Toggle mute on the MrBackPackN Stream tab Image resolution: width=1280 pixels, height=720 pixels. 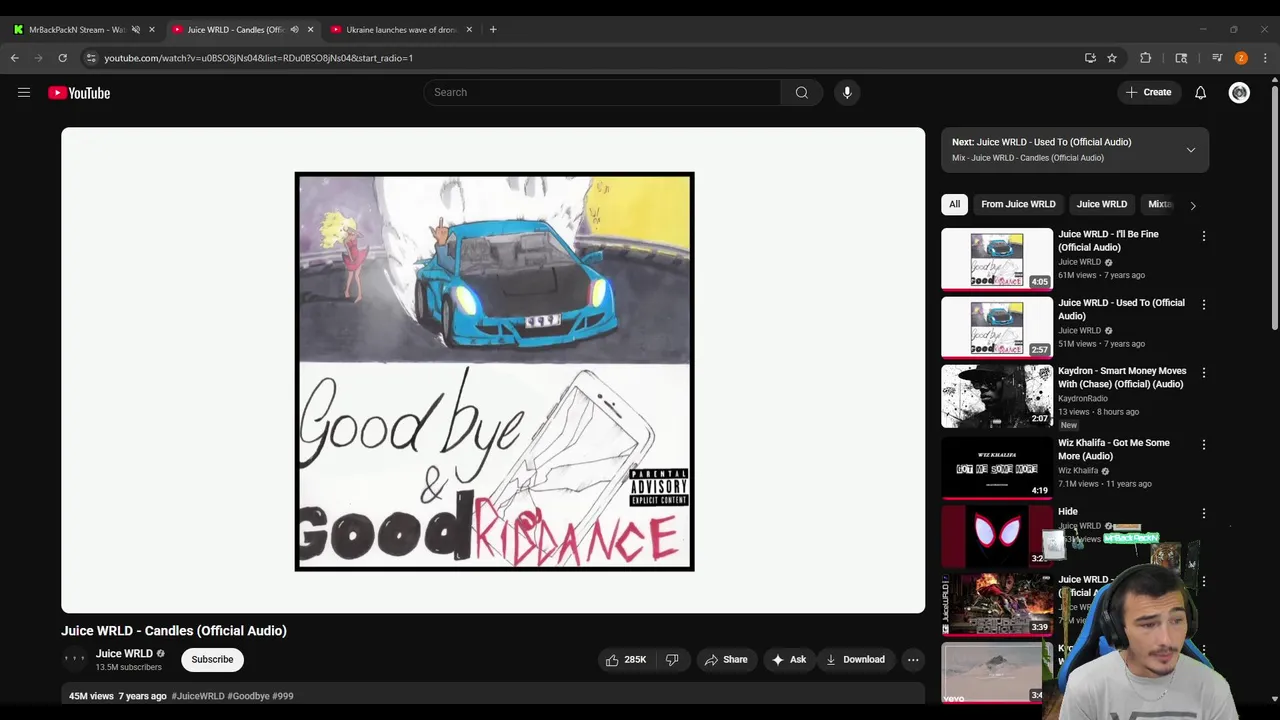136,30
